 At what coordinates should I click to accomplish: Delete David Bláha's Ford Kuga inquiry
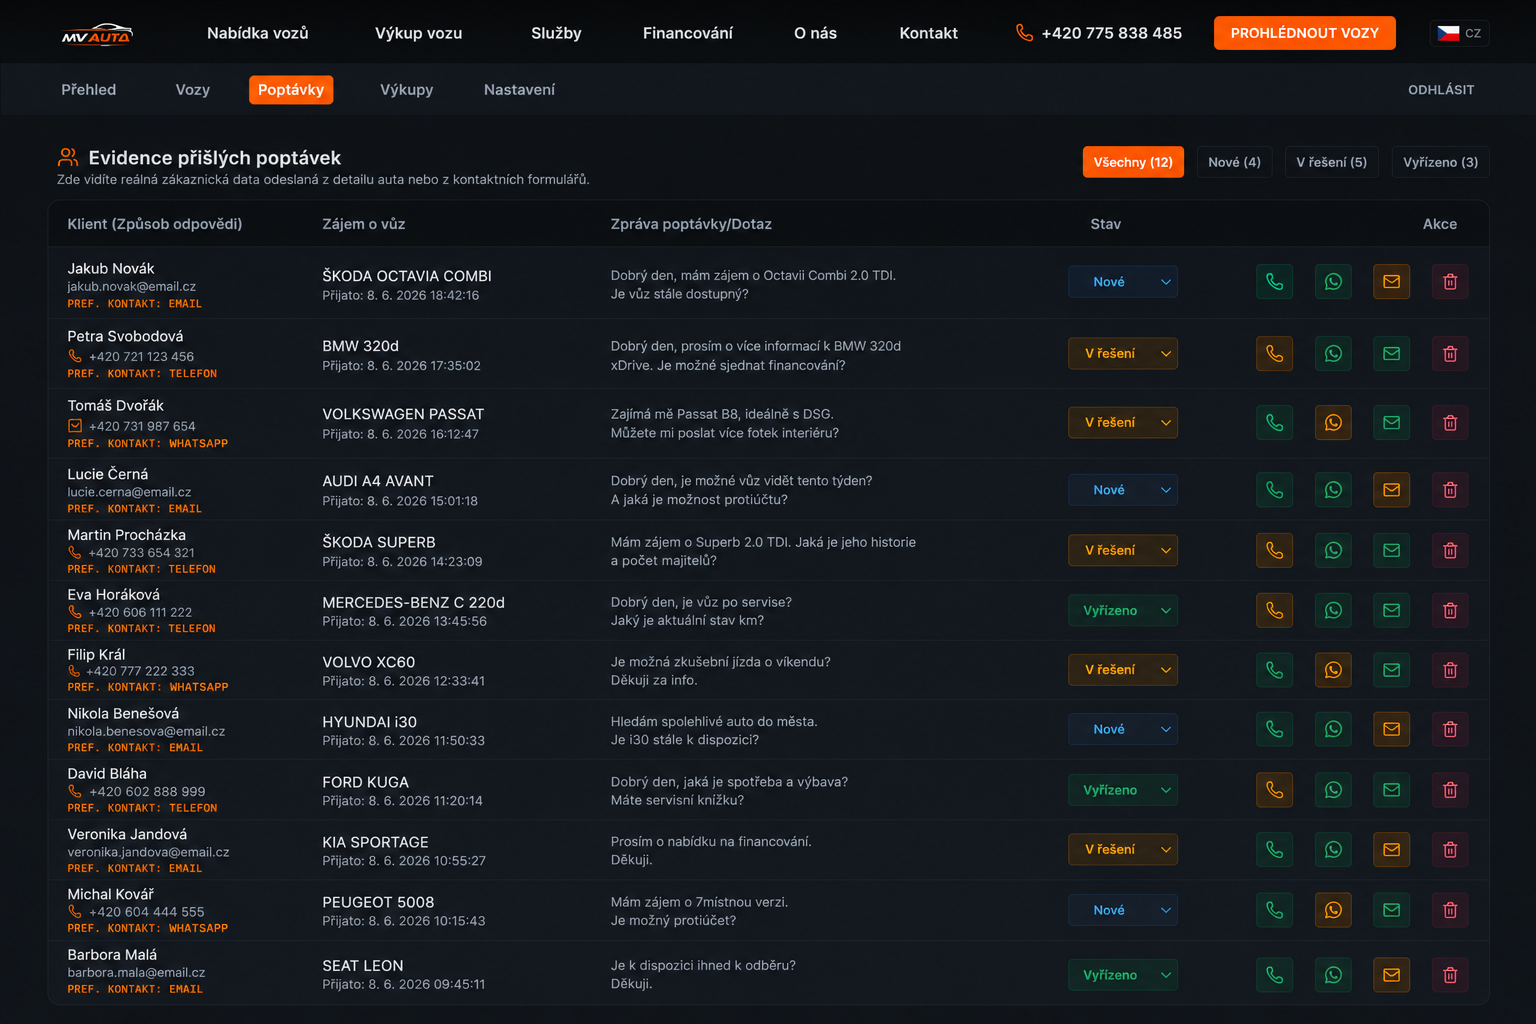coord(1450,790)
